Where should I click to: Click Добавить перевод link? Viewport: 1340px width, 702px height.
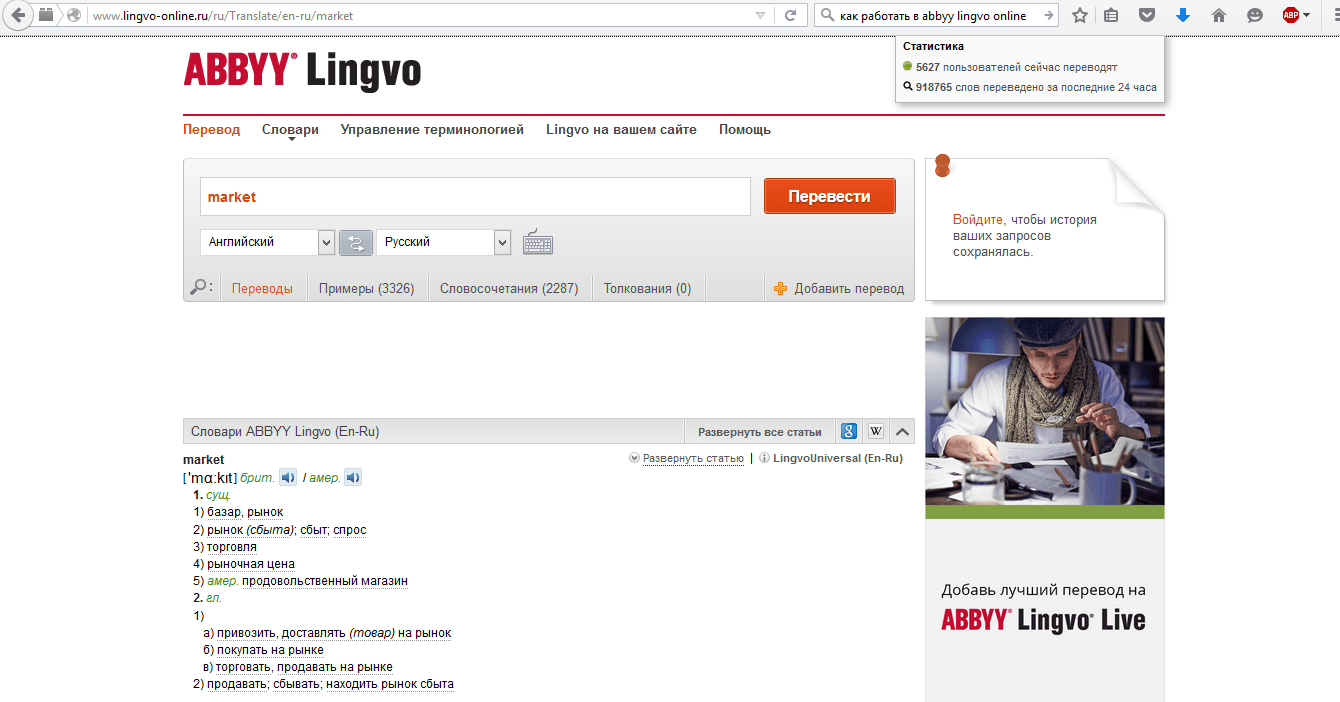[849, 289]
